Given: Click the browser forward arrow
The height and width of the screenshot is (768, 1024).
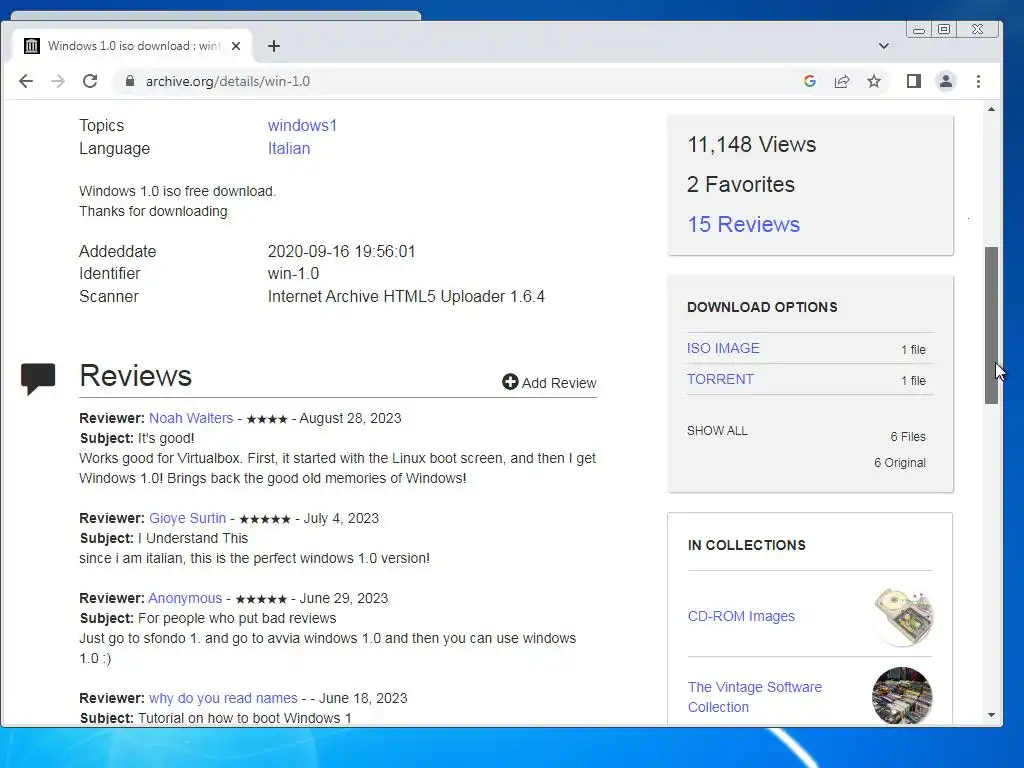Looking at the screenshot, I should pyautogui.click(x=58, y=81).
